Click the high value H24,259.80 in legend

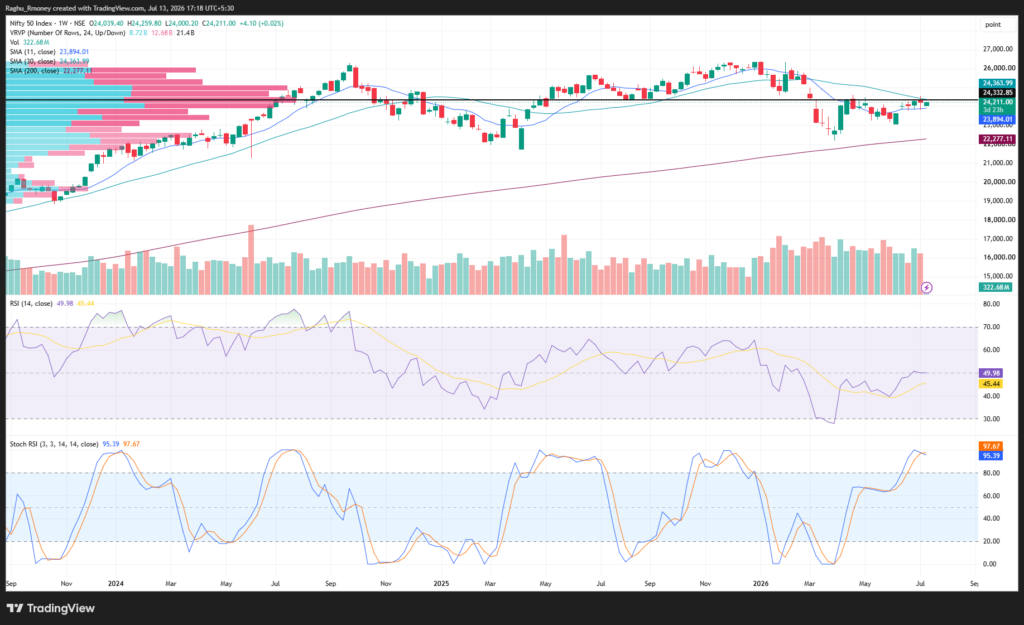pyautogui.click(x=144, y=23)
